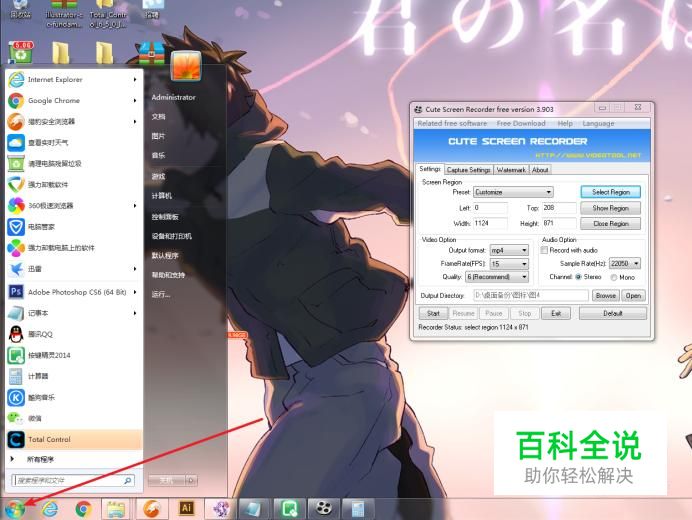Click the Browse button for output directory
Screen dimensions: 692x520
tap(606, 296)
